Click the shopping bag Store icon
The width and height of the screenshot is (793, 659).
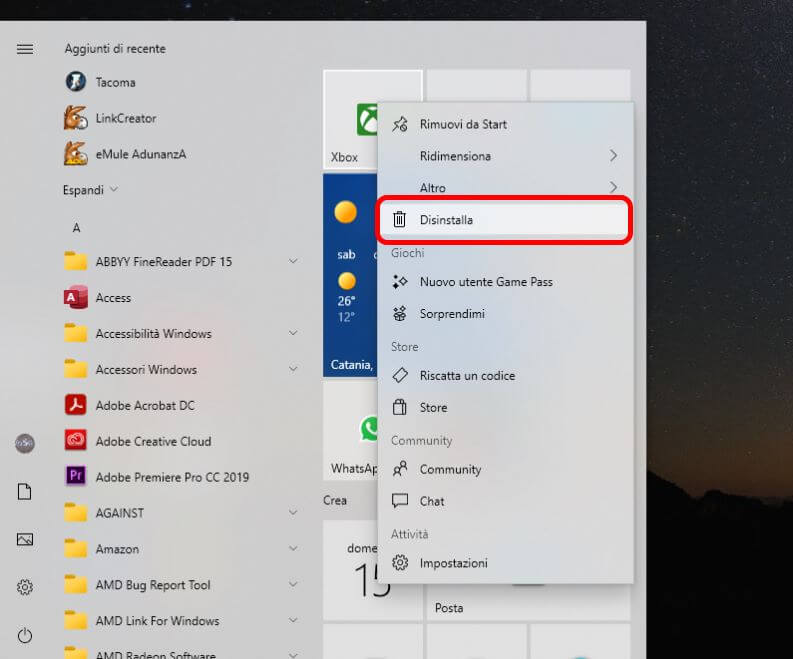(400, 407)
